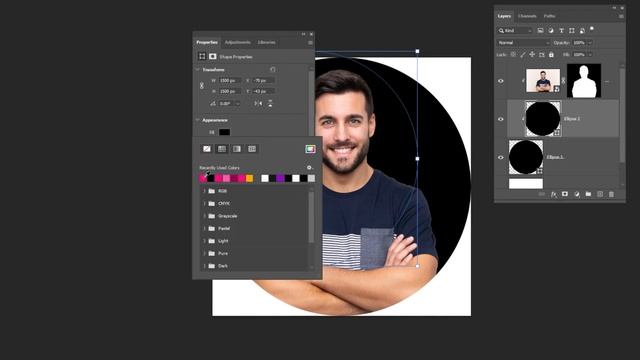Expand the RGB swatch folder
The image size is (640, 360).
coord(204,191)
